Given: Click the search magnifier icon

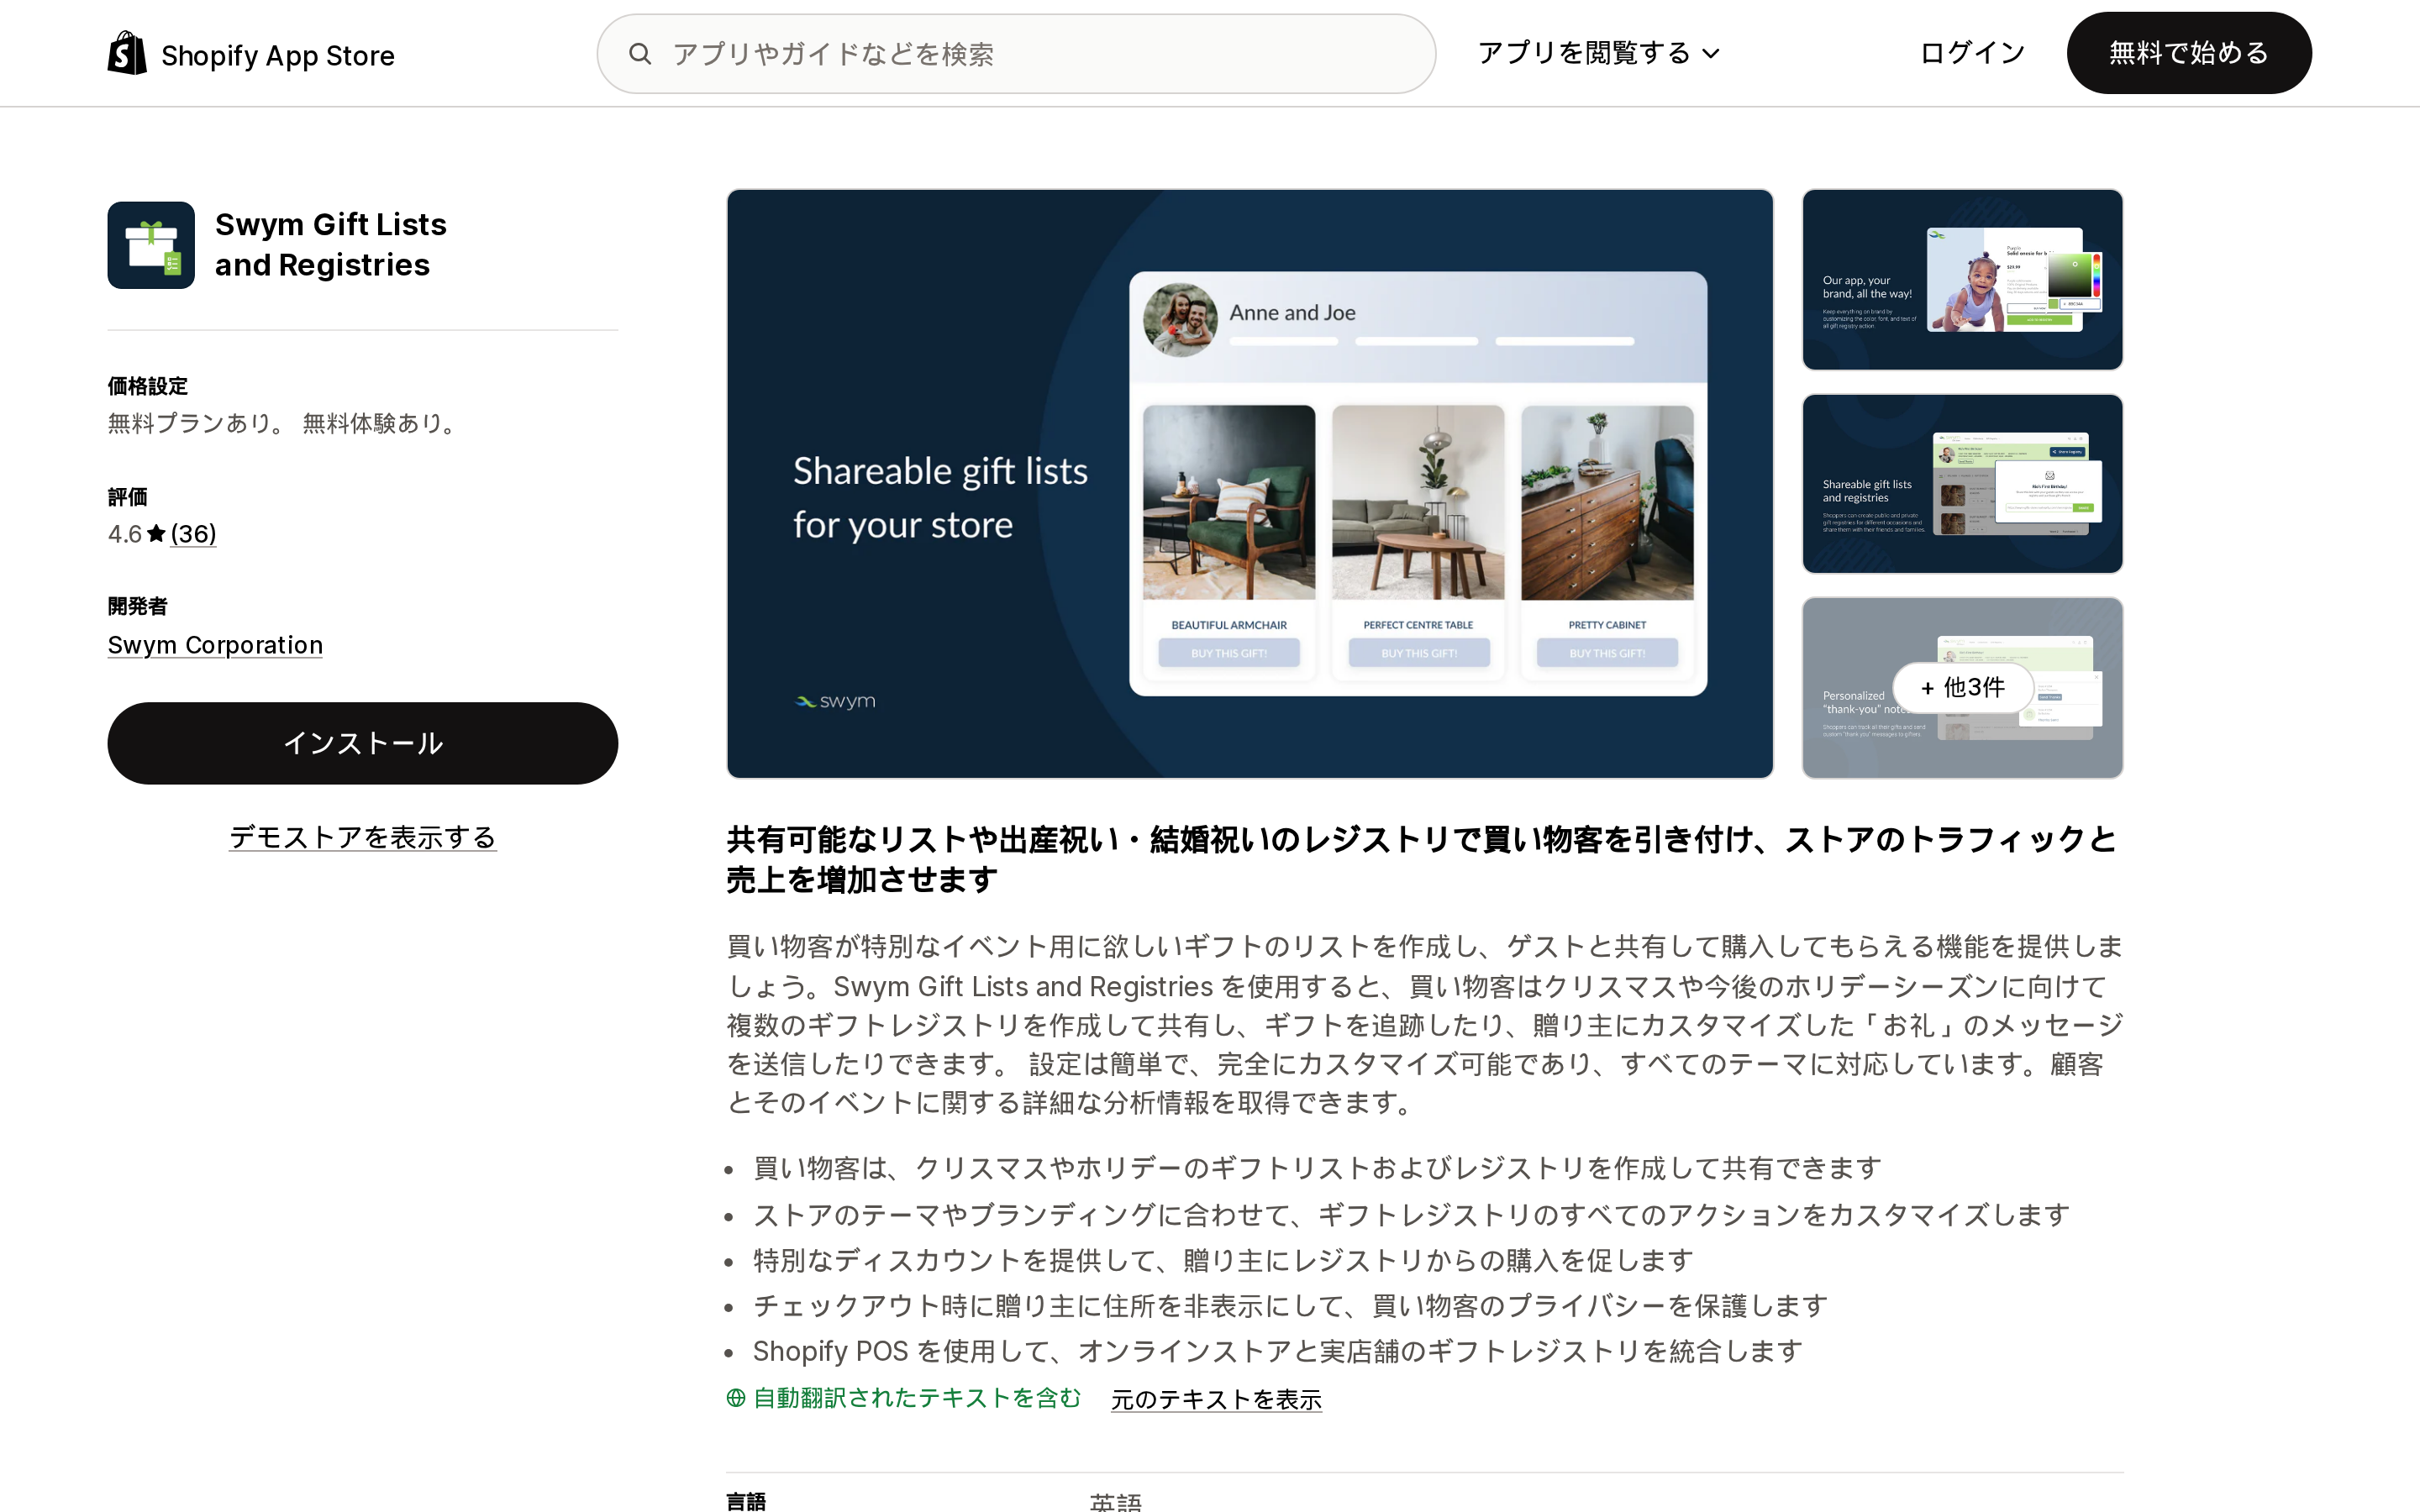Looking at the screenshot, I should click(x=640, y=54).
